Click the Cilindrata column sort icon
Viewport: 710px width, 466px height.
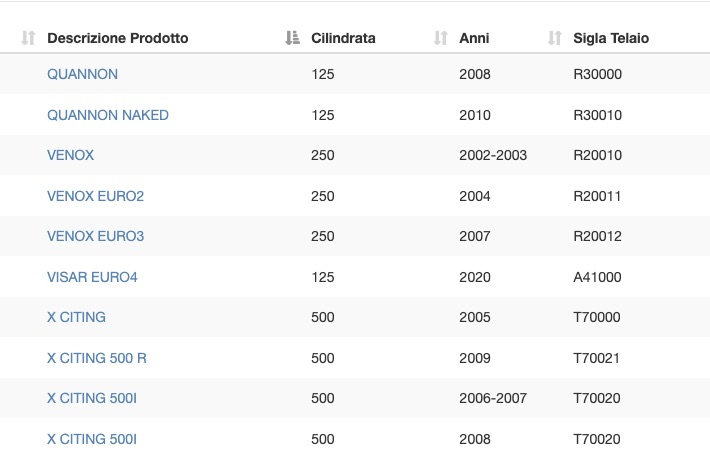(292, 38)
